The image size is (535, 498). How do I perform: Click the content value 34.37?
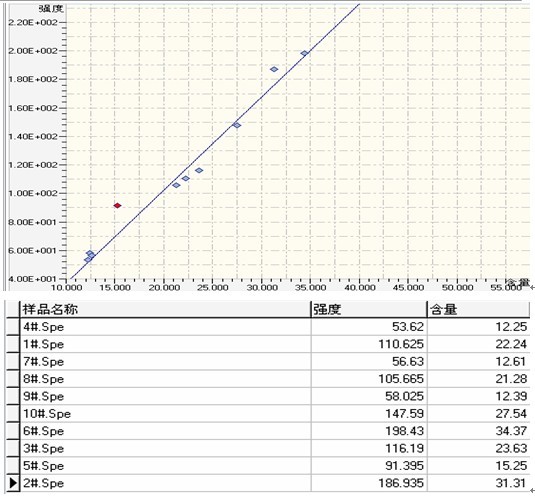click(511, 431)
